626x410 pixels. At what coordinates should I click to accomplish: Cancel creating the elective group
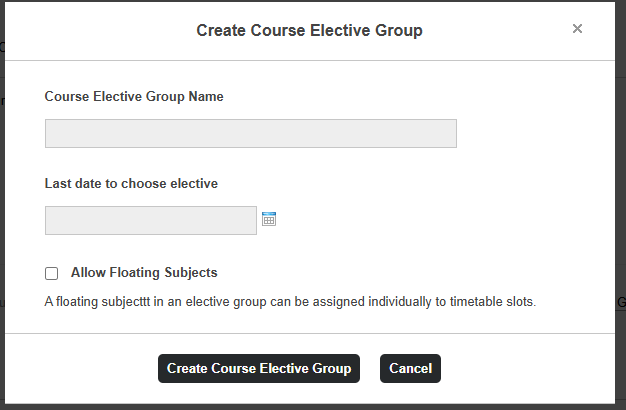410,368
